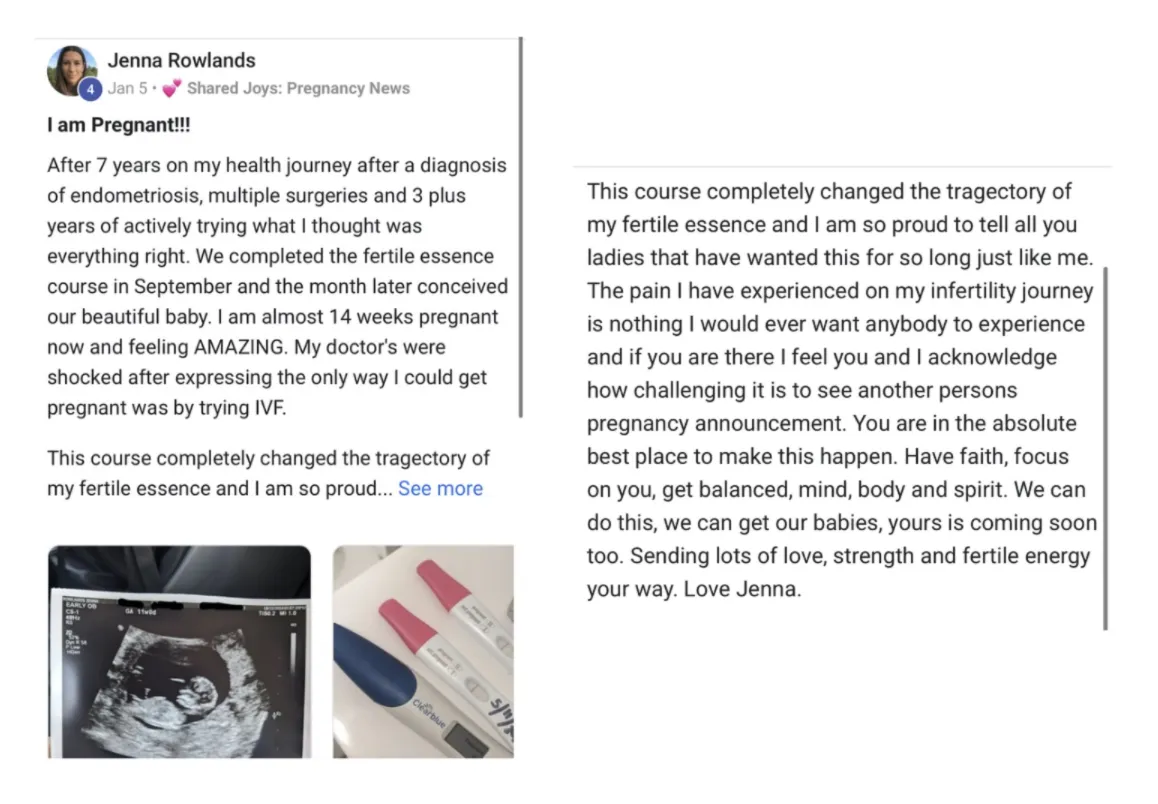The width and height of the screenshot is (1158, 804).
Task: Click the left post's vertical scrollbar
Action: 521,227
